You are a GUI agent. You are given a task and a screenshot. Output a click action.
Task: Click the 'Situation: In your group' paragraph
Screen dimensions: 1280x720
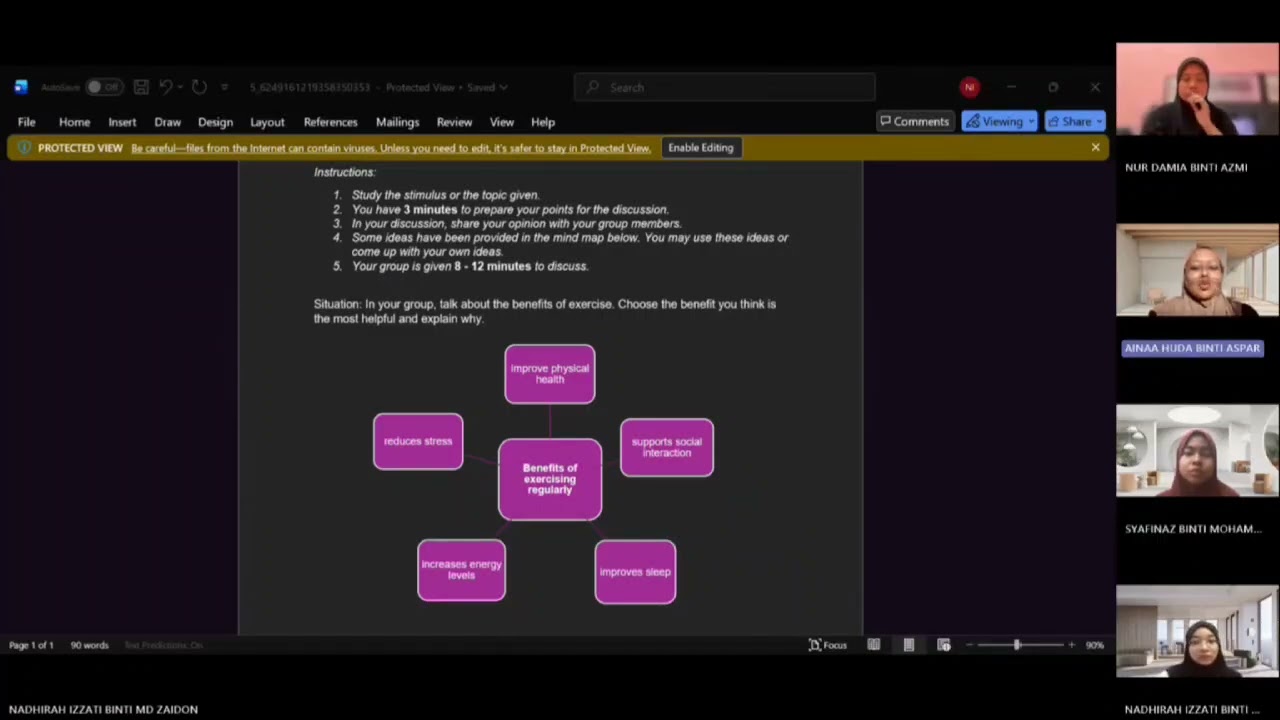coord(545,311)
